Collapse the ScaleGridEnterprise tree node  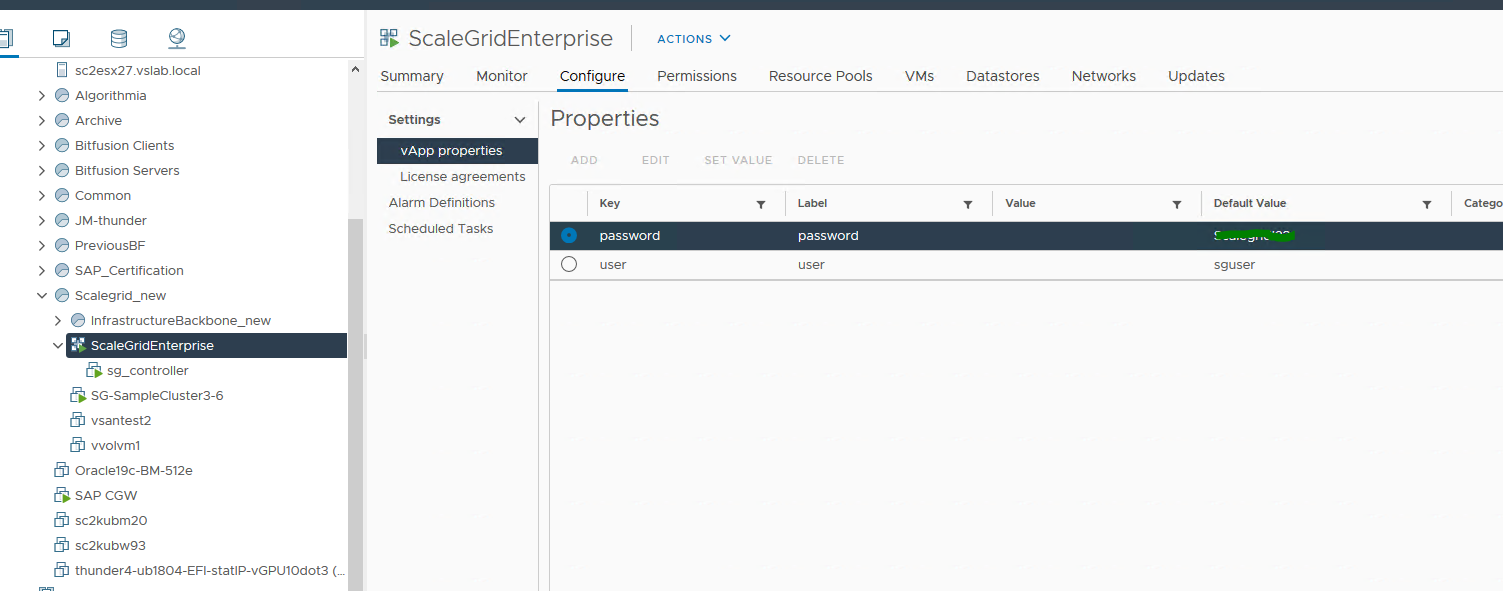(x=58, y=346)
